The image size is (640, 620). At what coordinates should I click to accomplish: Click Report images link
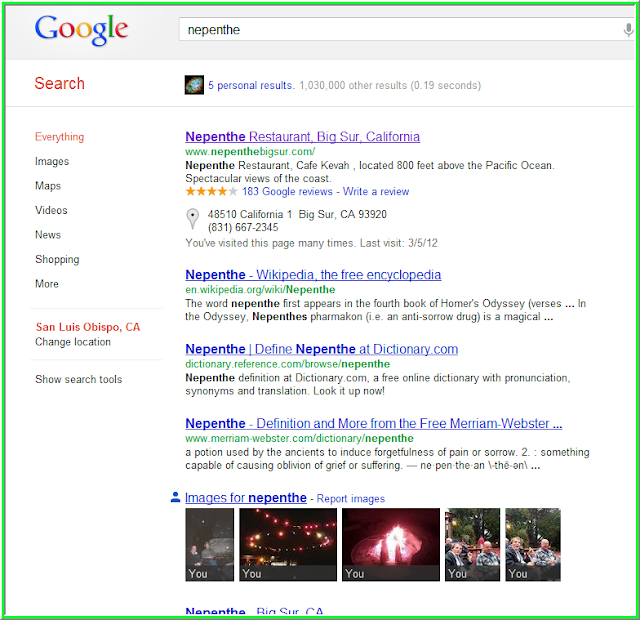point(351,499)
